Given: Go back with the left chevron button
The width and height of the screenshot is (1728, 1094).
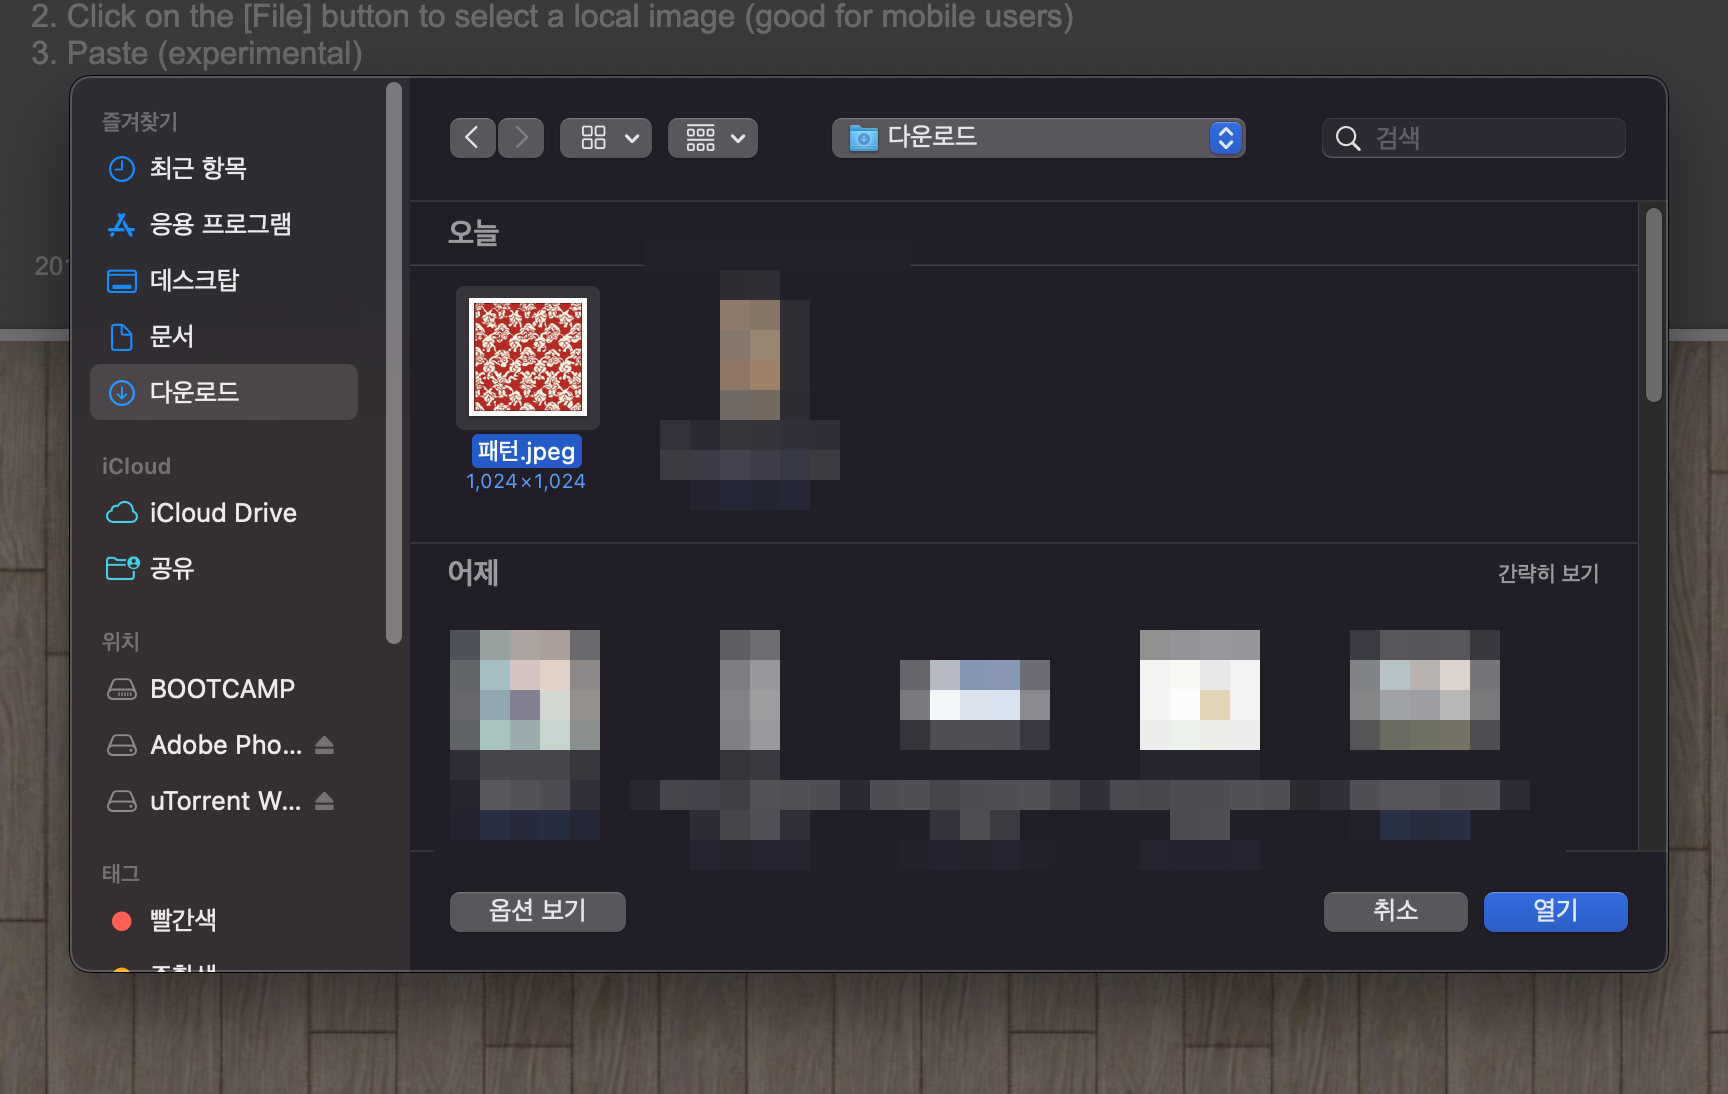Looking at the screenshot, I should (472, 138).
